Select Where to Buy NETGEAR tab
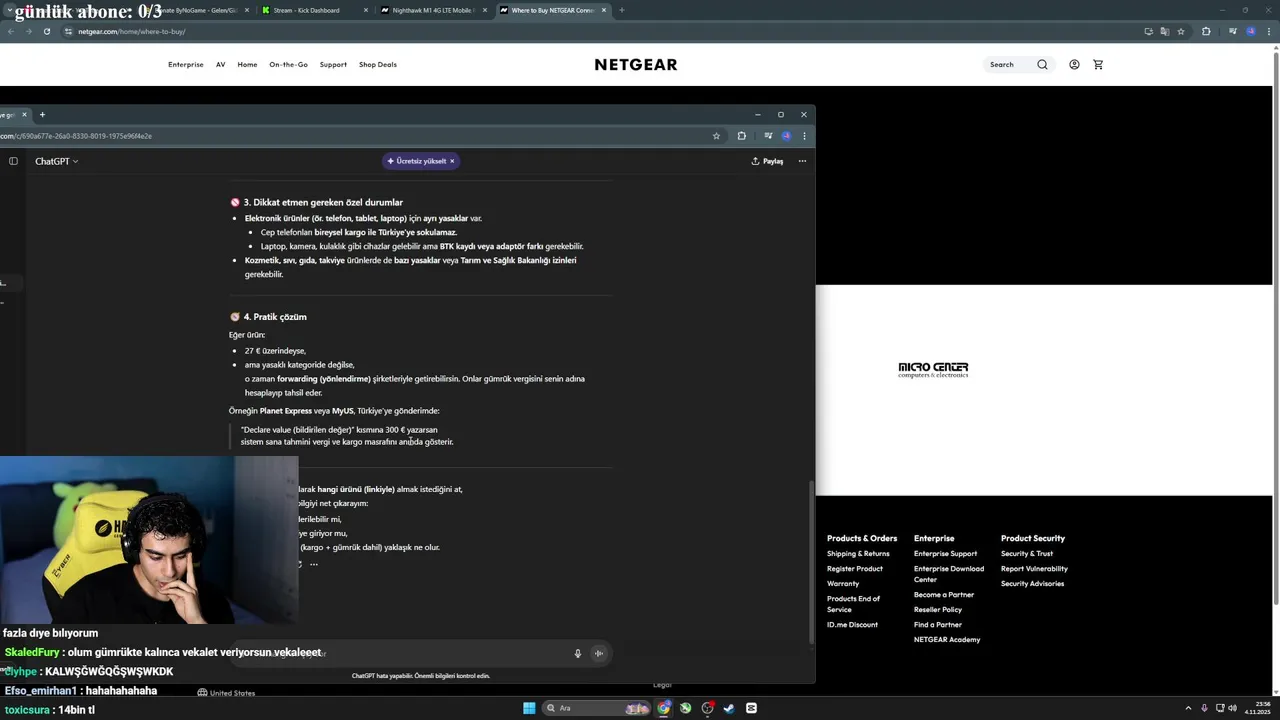1280x720 pixels. [x=553, y=10]
